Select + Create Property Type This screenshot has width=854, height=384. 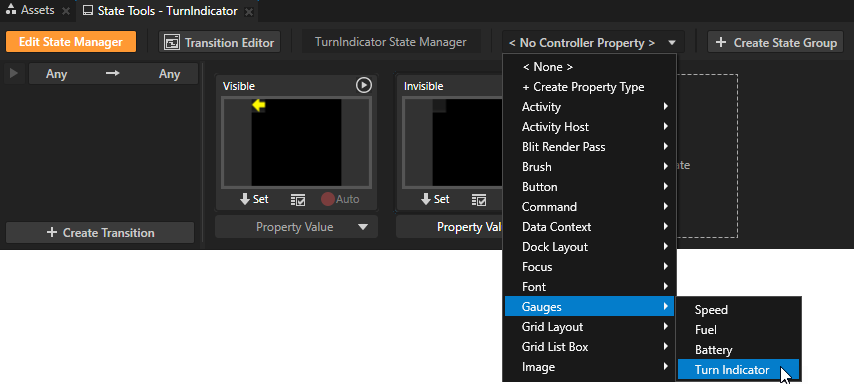tap(589, 87)
